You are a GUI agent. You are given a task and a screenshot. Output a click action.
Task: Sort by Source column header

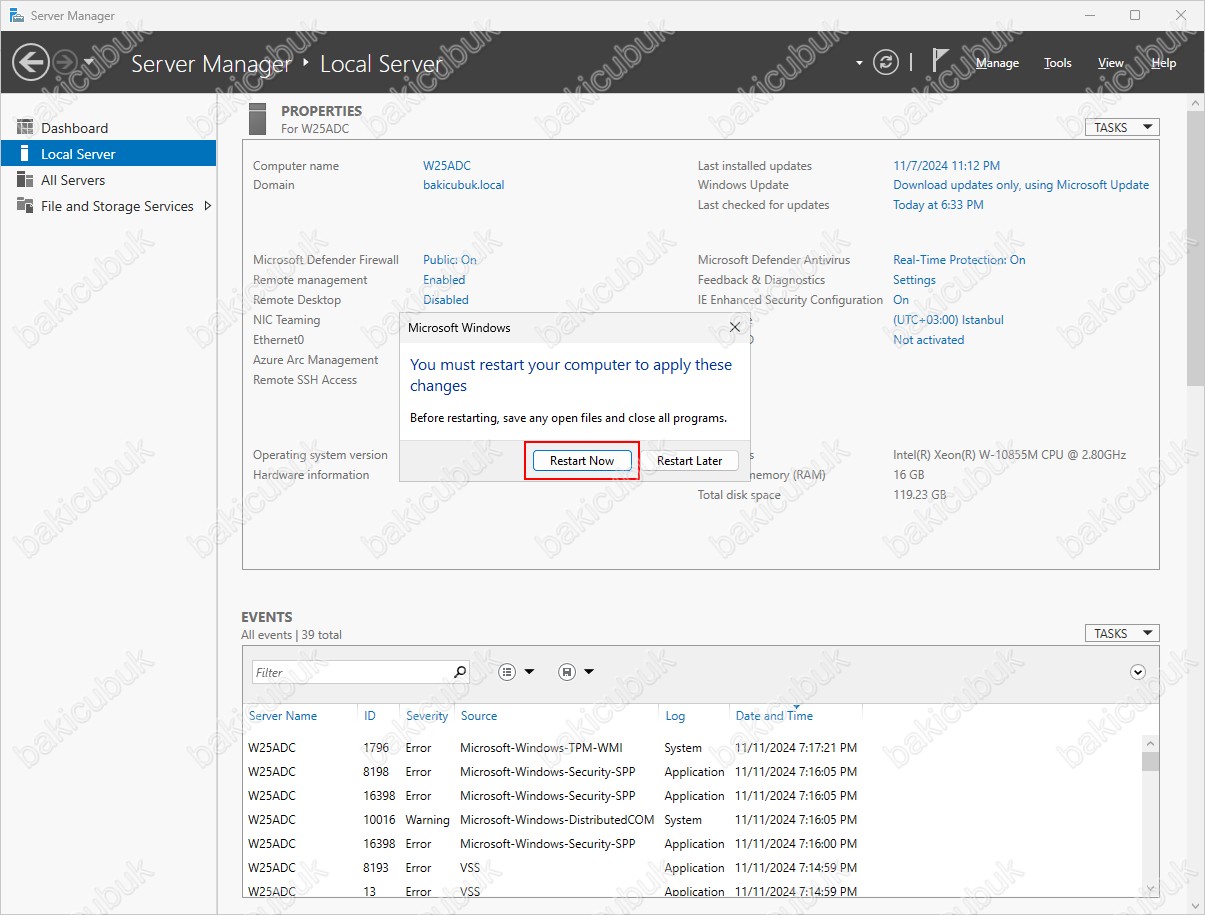point(479,716)
